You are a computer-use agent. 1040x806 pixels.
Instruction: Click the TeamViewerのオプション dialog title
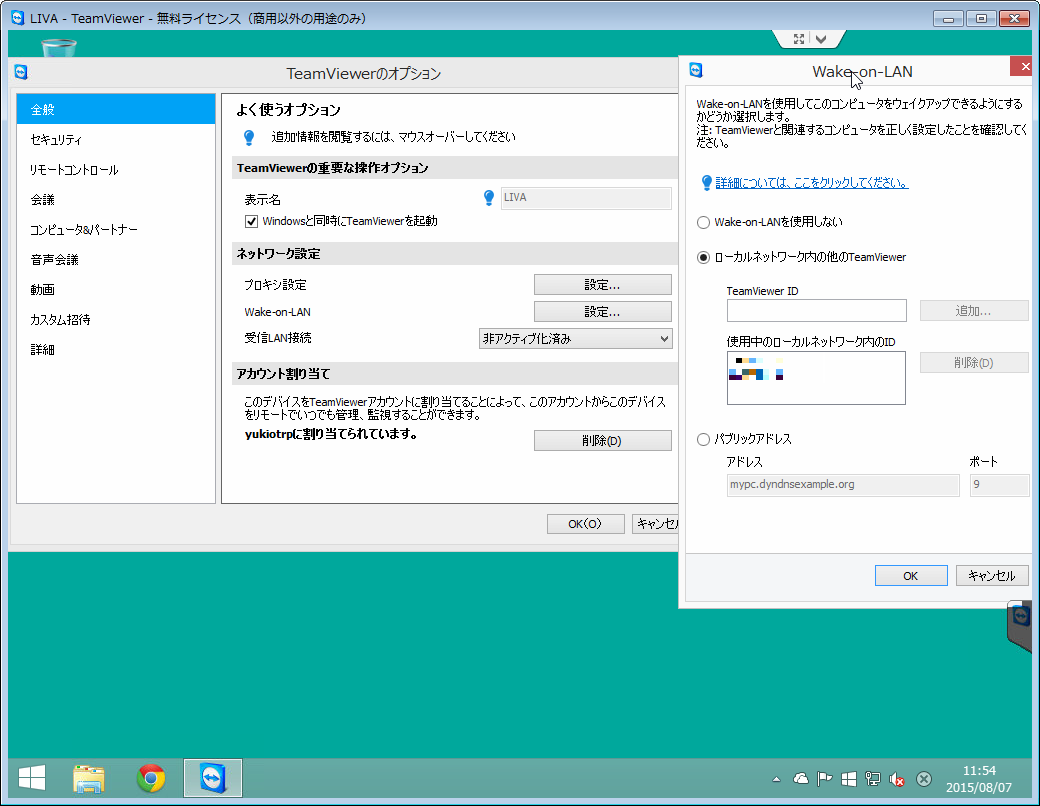363,73
